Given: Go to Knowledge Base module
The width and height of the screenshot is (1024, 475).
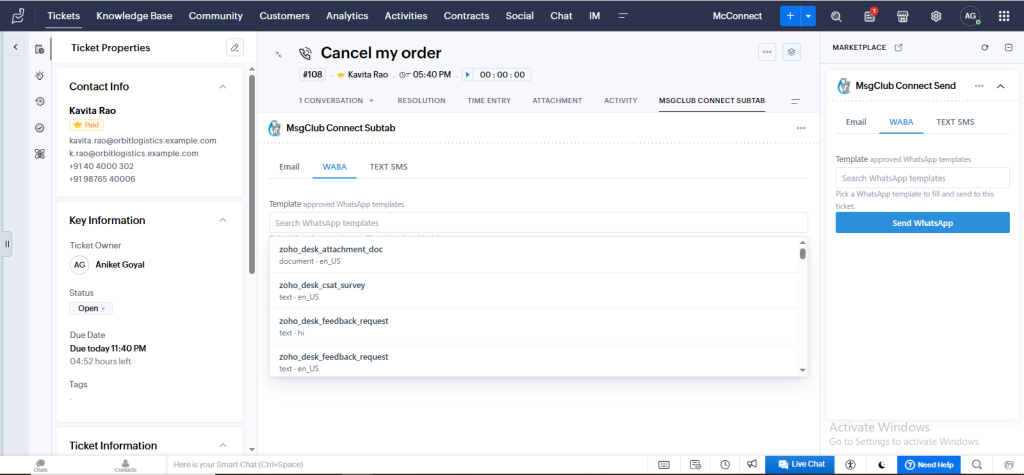Looking at the screenshot, I should pos(134,16).
